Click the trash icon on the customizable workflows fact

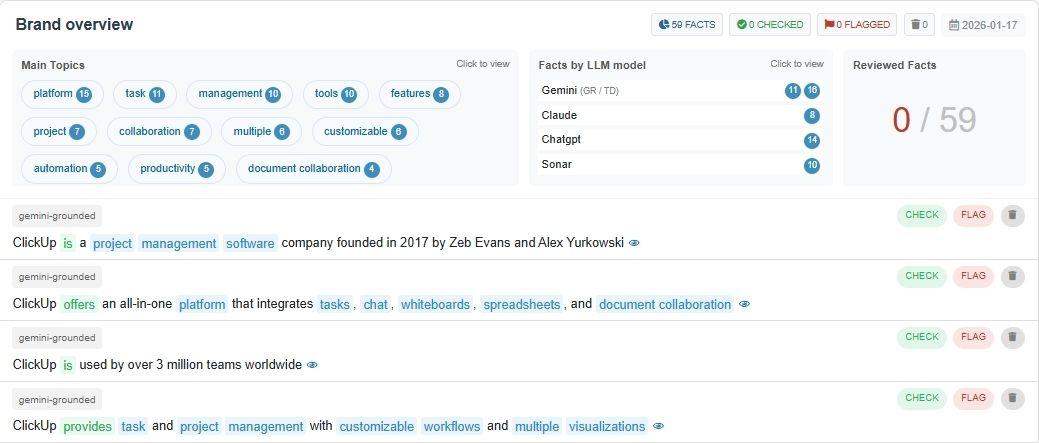1012,398
